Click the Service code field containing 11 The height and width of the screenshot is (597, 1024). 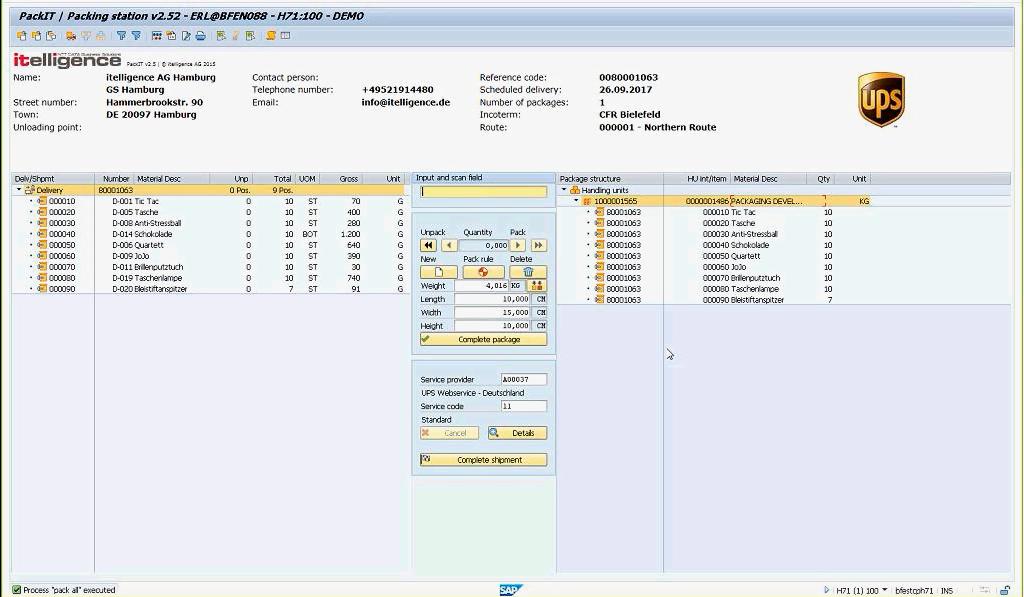click(x=524, y=406)
